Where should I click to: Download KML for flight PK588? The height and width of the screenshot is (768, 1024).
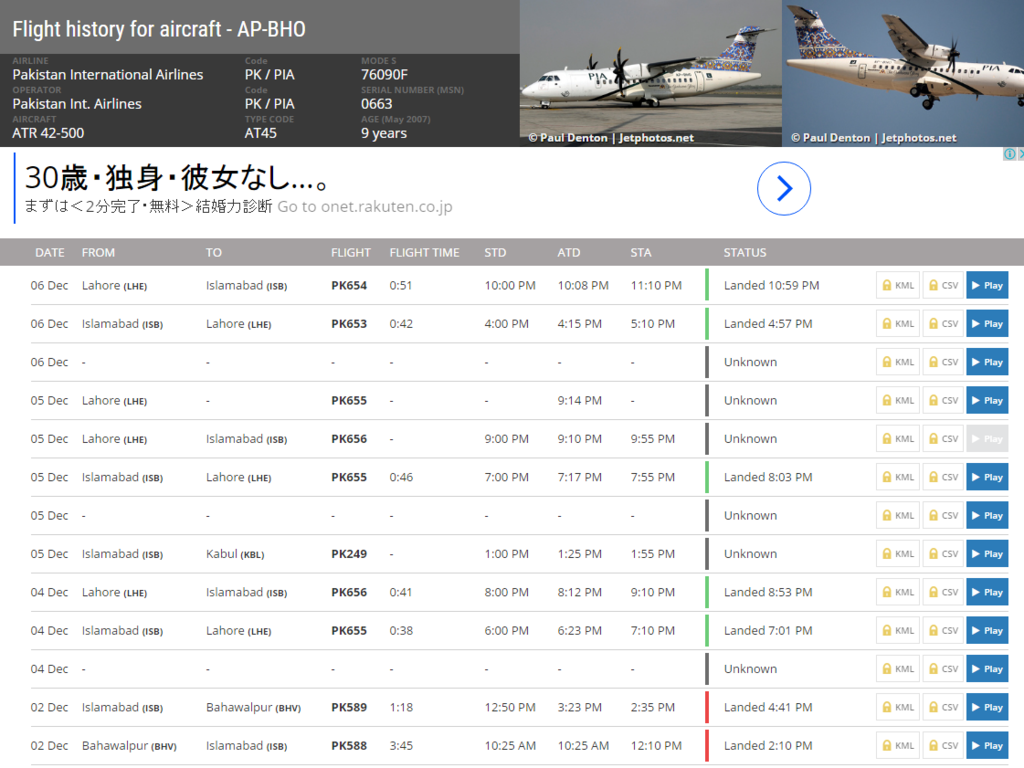[x=898, y=746]
